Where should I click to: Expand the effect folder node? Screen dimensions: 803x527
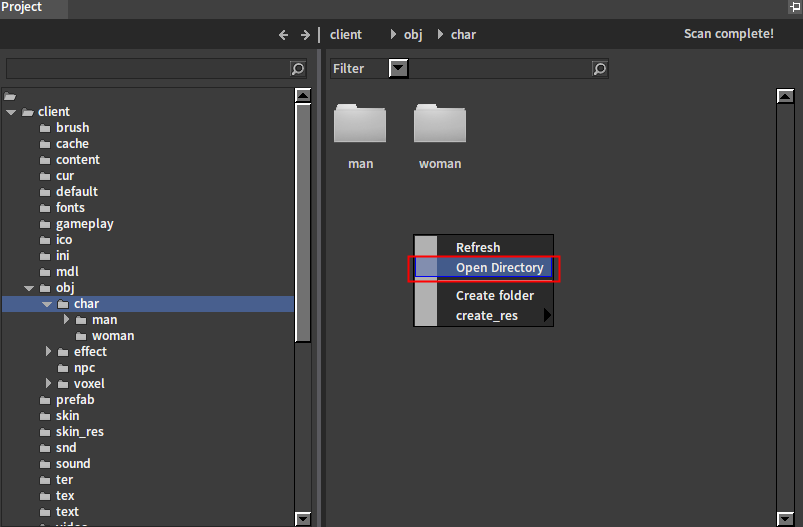click(48, 352)
